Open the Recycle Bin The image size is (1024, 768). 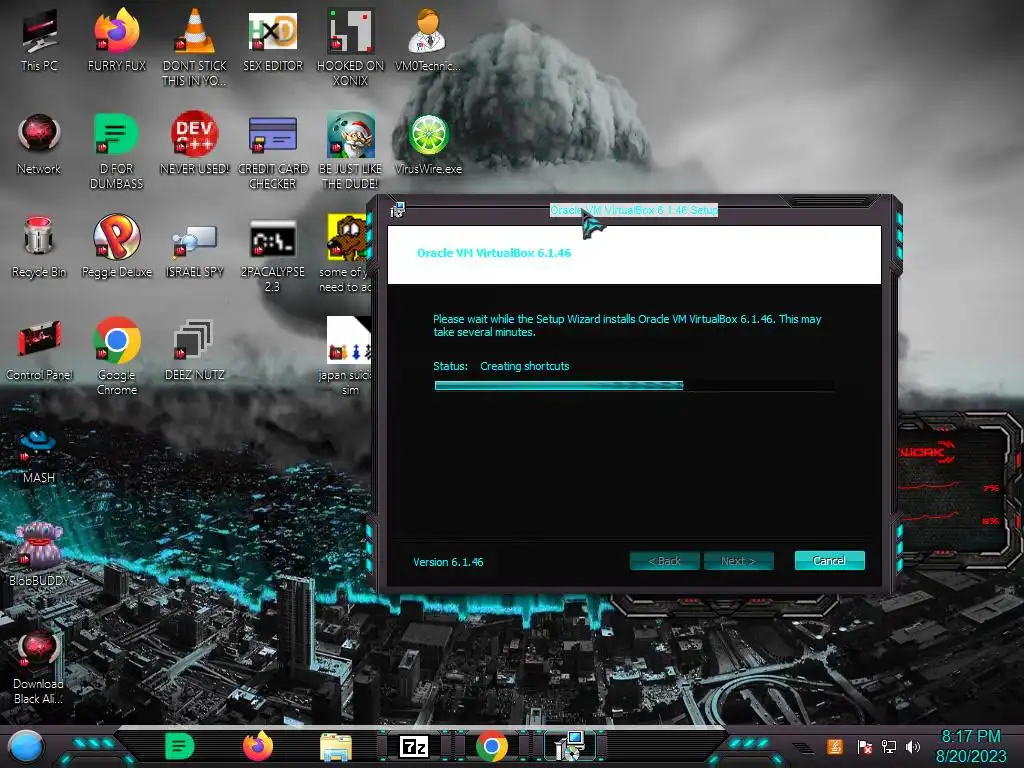coord(39,247)
